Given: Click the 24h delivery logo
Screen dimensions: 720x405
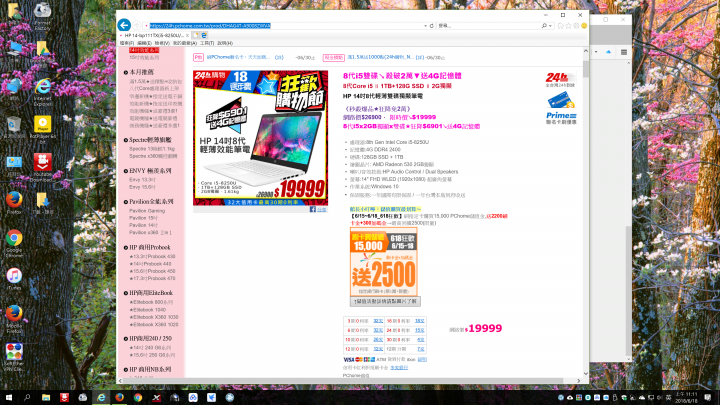Looking at the screenshot, I should 560,79.
